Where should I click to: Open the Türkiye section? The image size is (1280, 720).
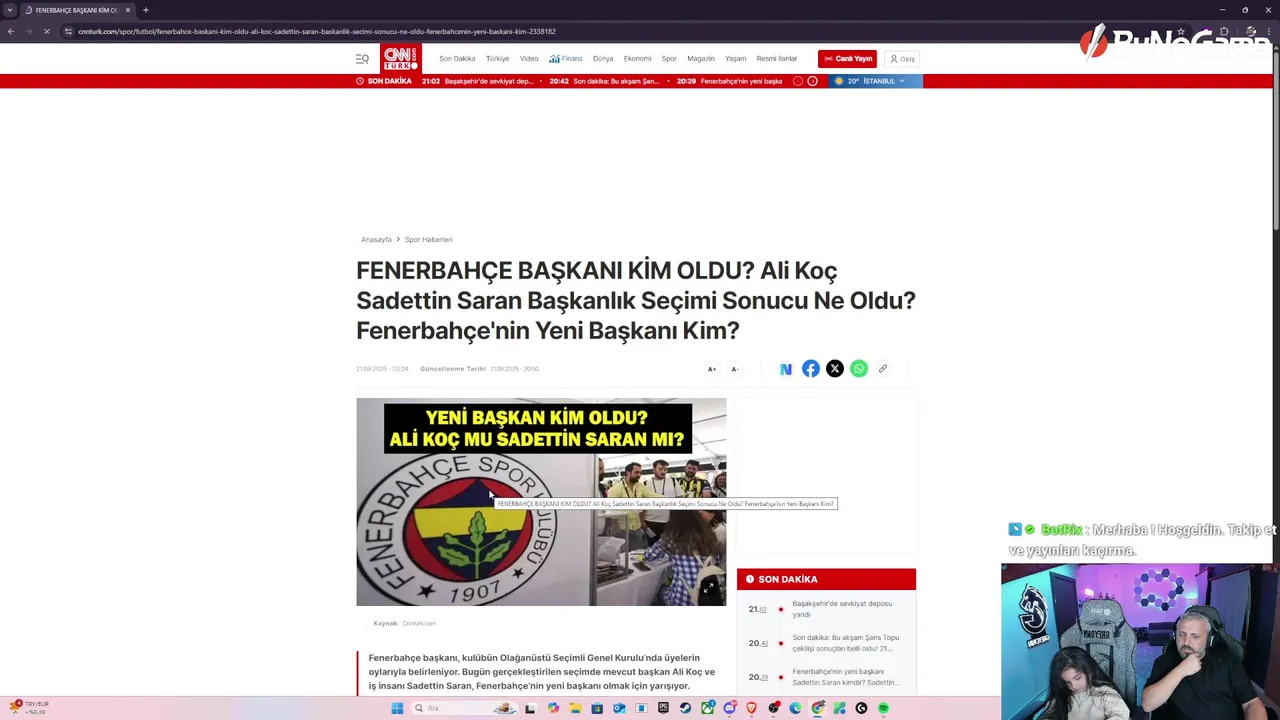(x=497, y=59)
